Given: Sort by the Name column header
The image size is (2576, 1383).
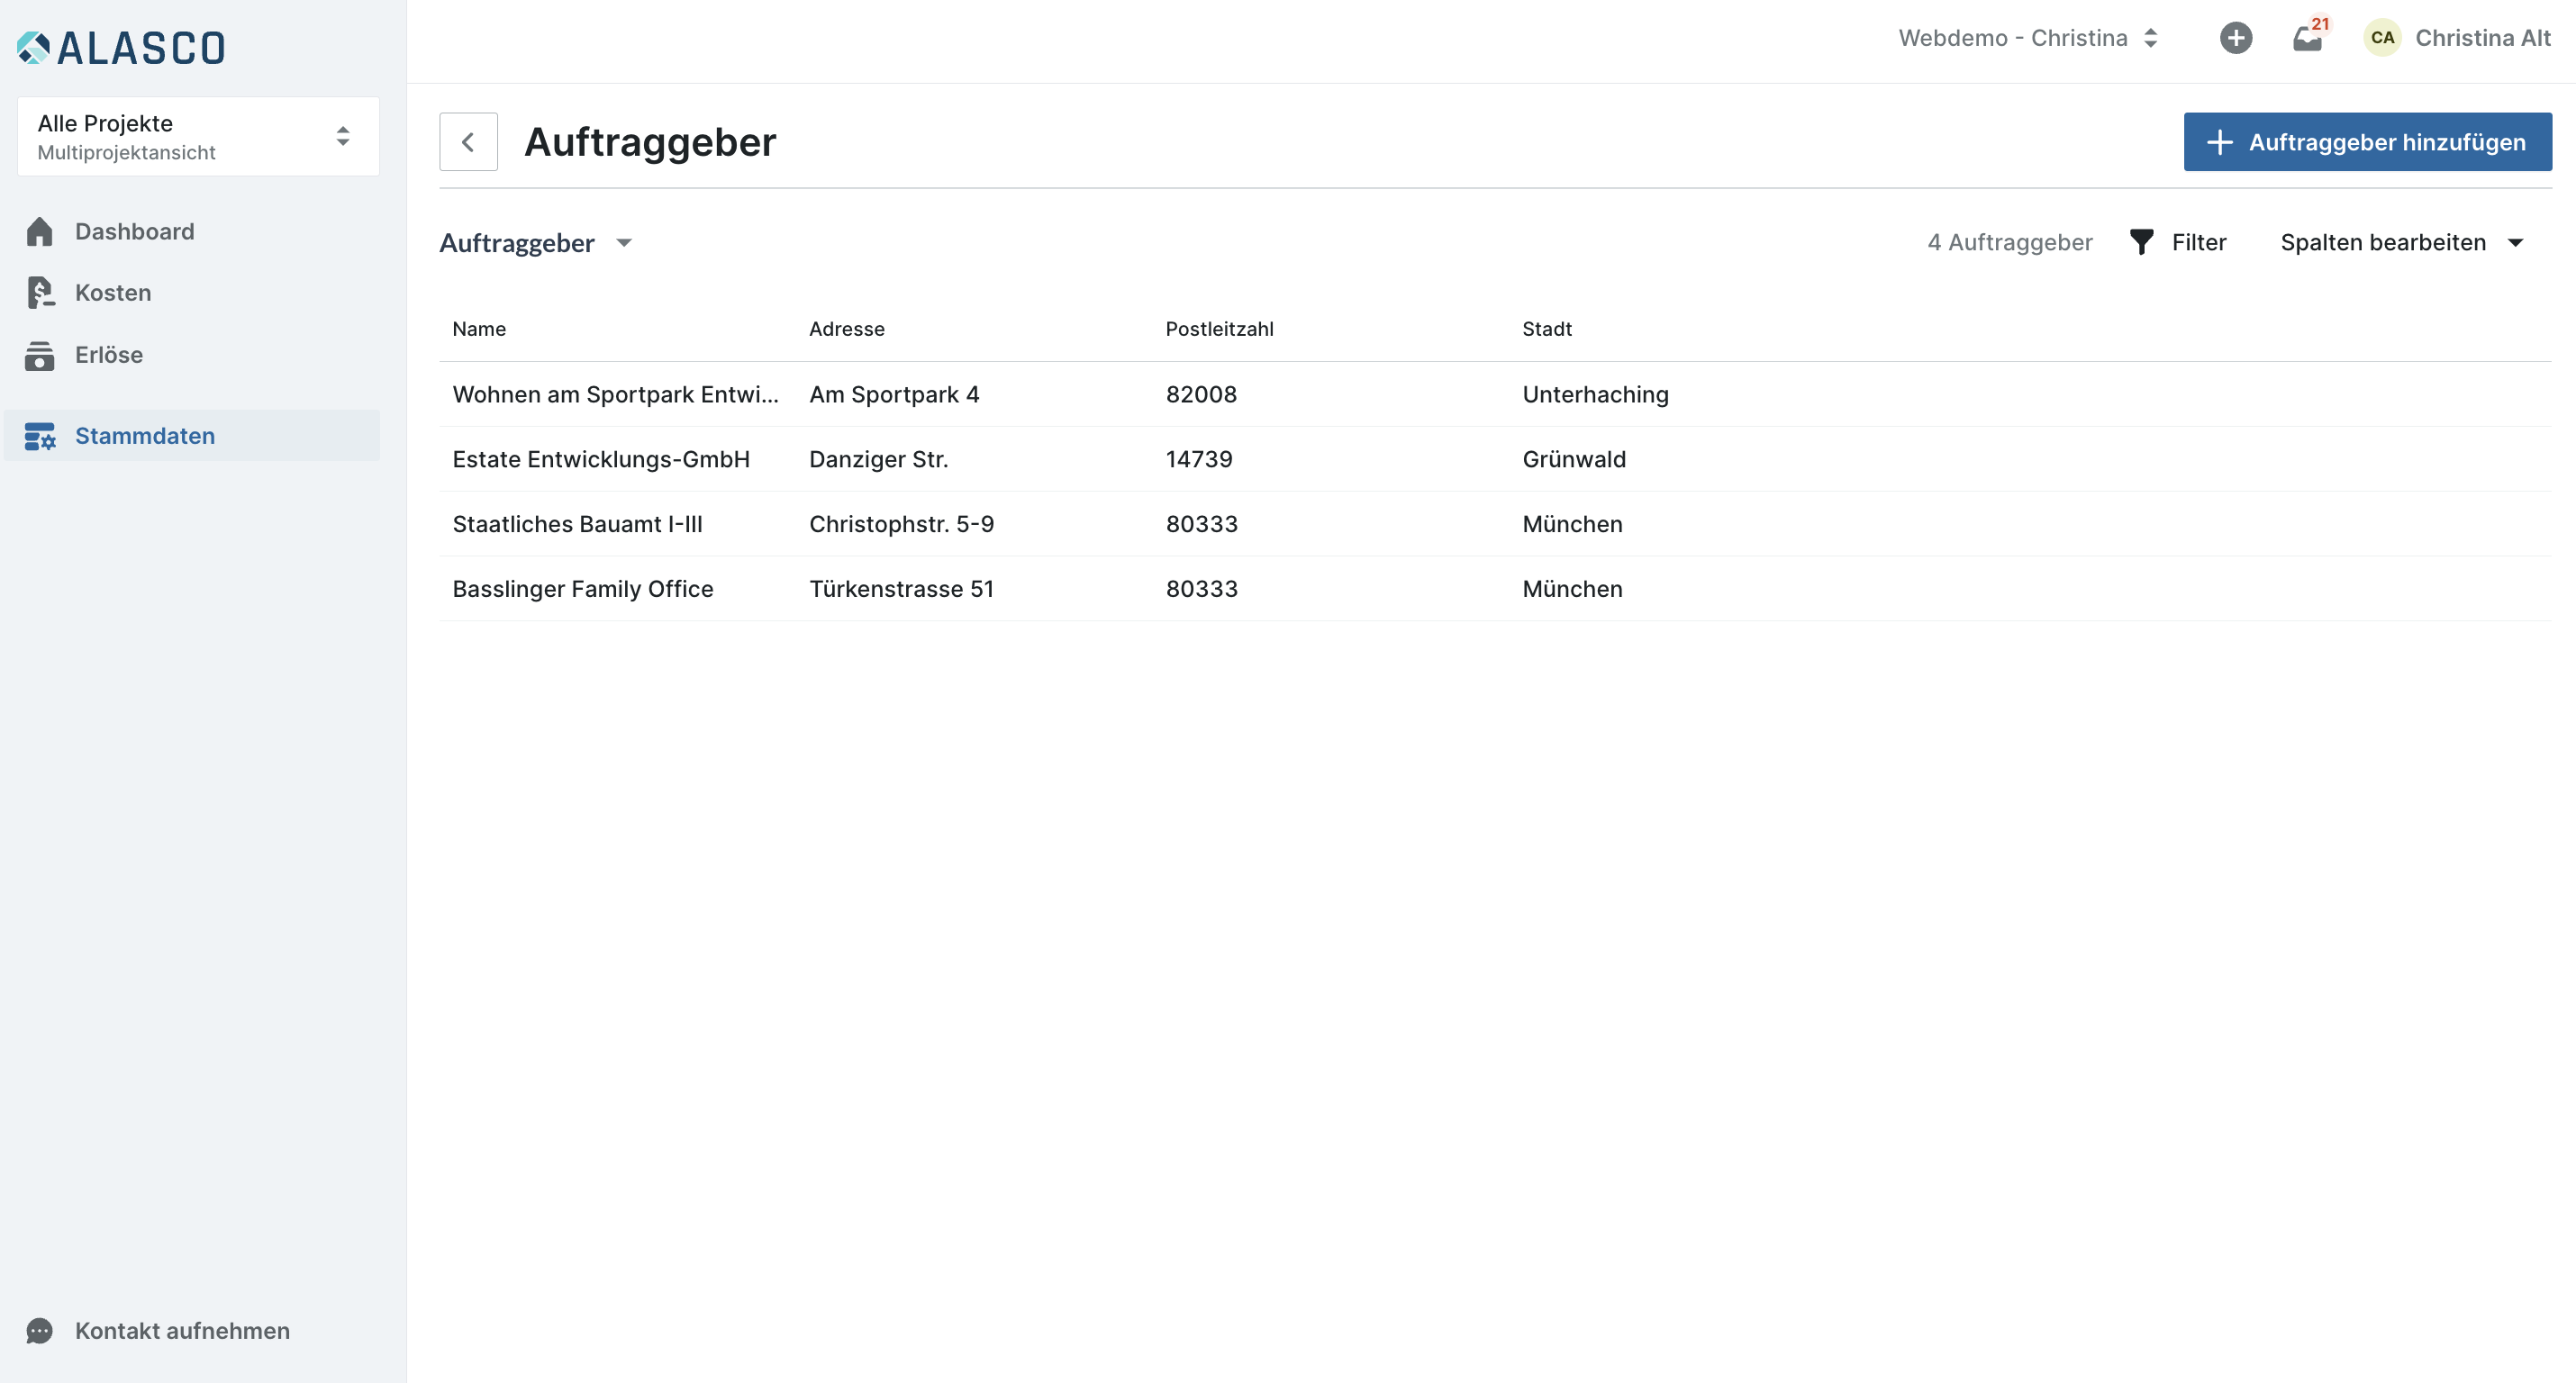Looking at the screenshot, I should pyautogui.click(x=479, y=329).
